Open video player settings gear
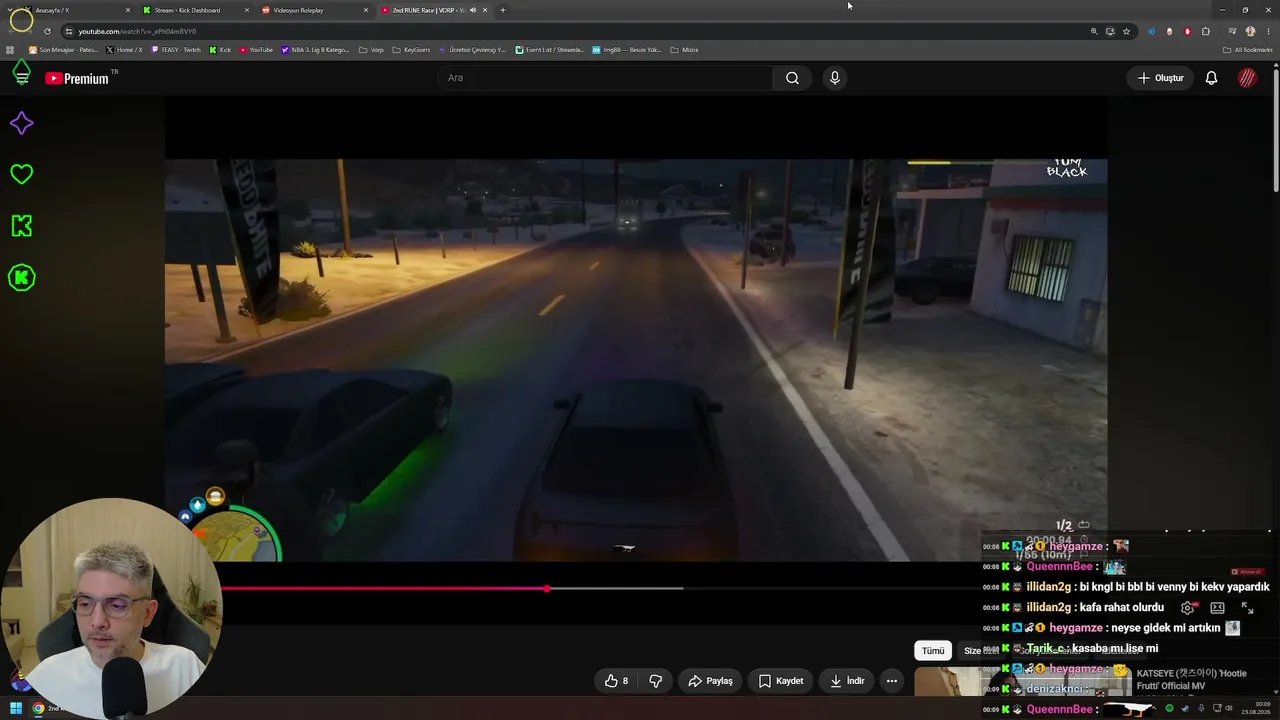This screenshot has height=720, width=1280. click(1187, 608)
